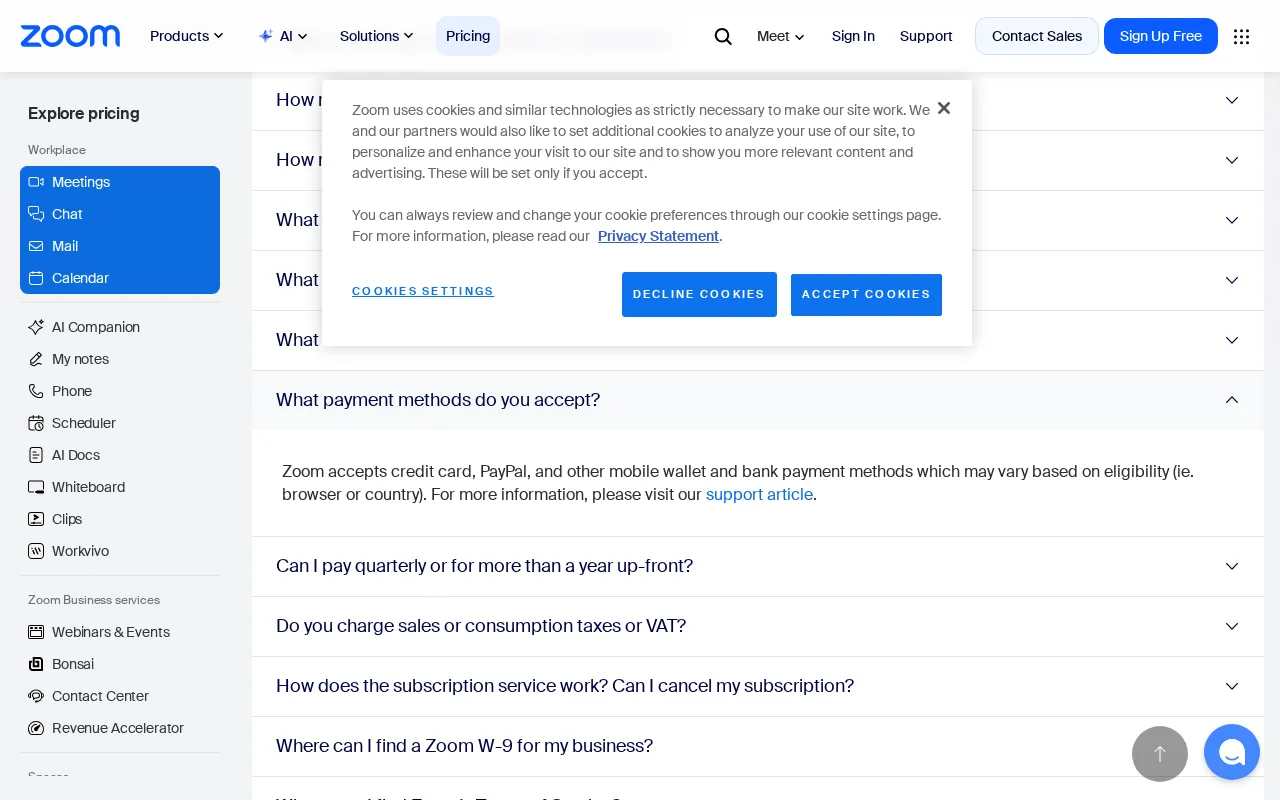Click the Contact Sales button
Image resolution: width=1280 pixels, height=800 pixels.
(1037, 36)
